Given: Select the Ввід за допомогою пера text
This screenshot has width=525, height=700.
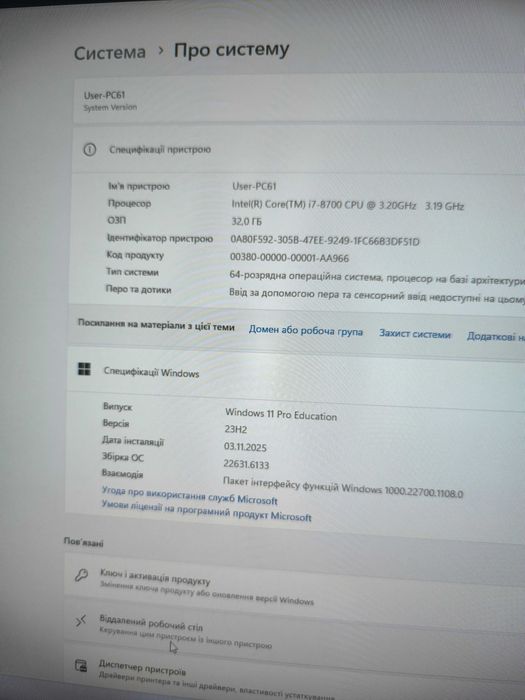Looking at the screenshot, I should [377, 295].
